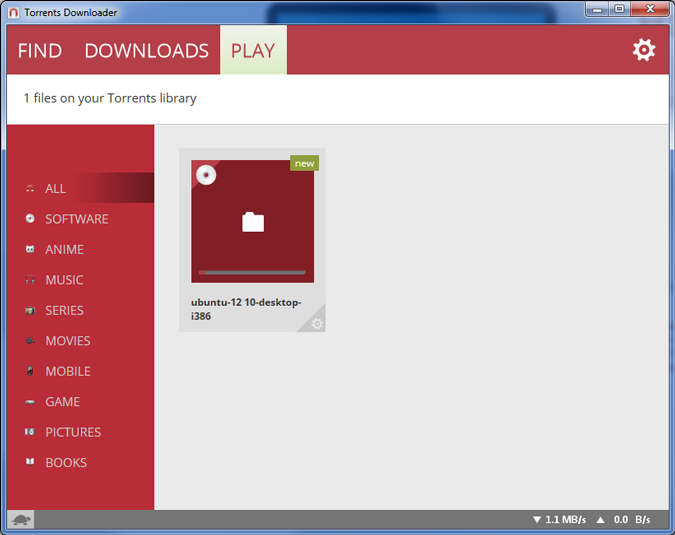This screenshot has height=535, width=675.
Task: Click the Music category icon
Action: [30, 280]
